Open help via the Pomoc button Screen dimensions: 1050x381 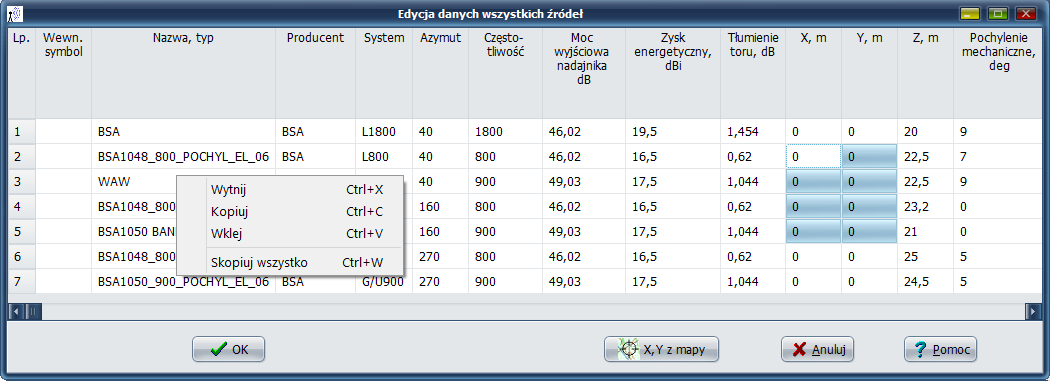[940, 349]
